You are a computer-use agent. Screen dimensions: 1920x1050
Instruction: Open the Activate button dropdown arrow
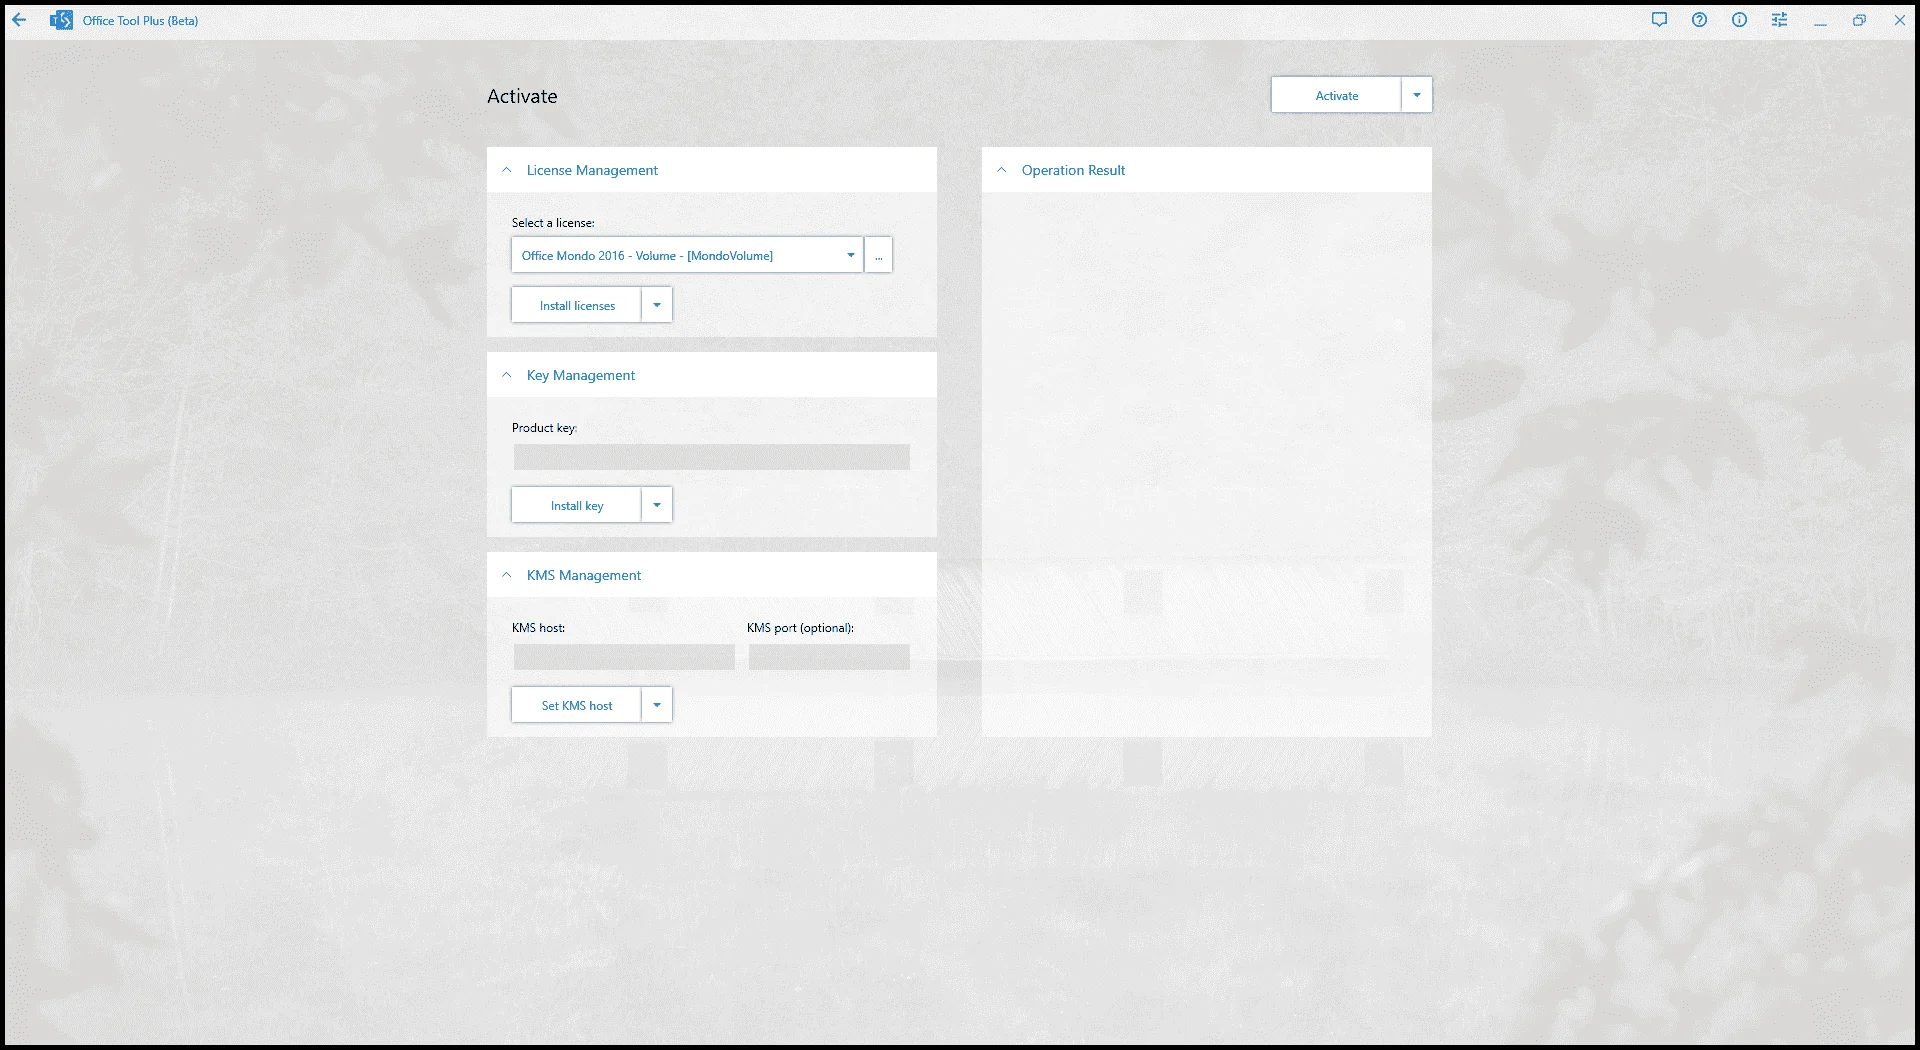(x=1417, y=95)
